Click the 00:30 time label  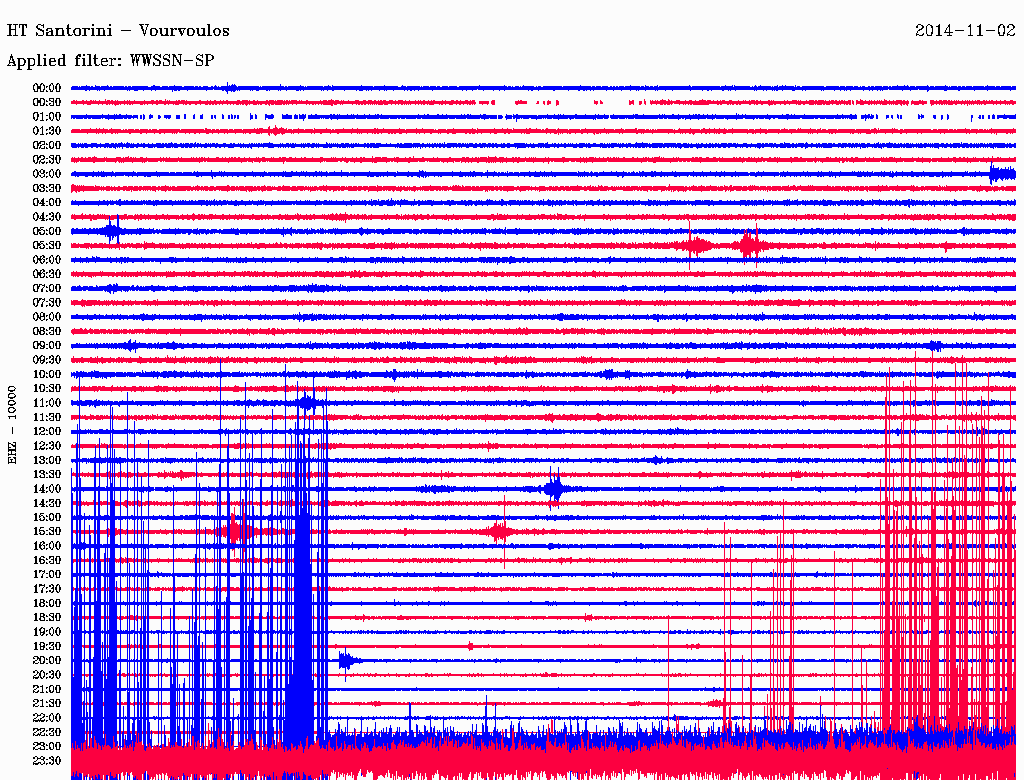(x=47, y=102)
